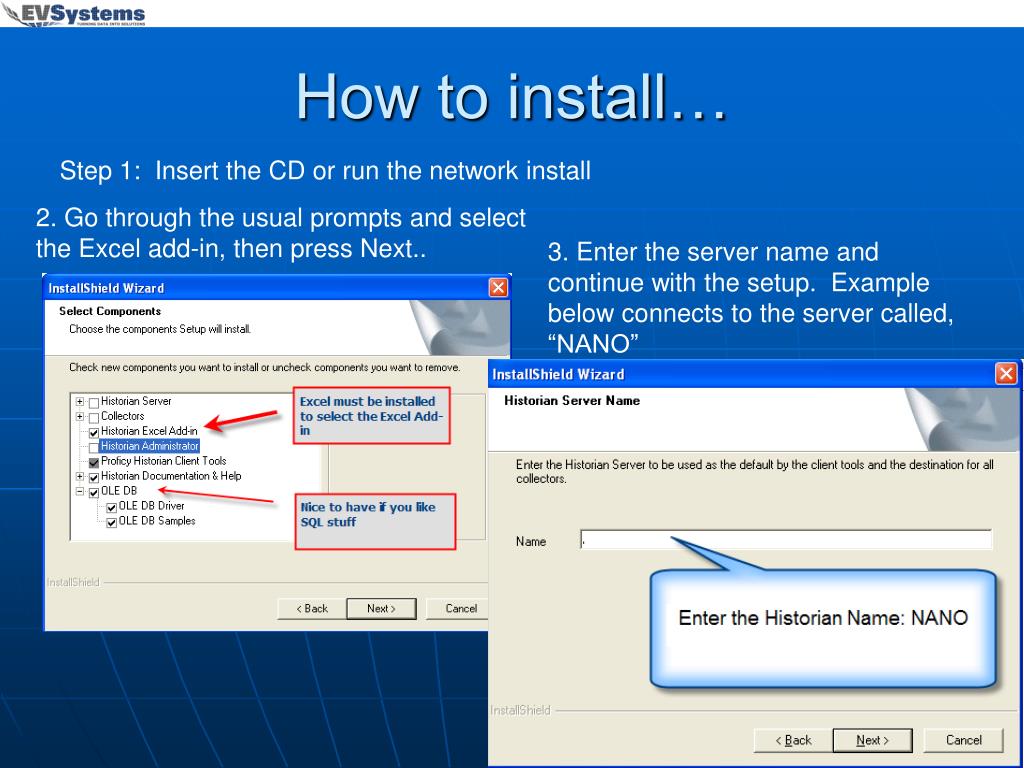
Task: Uncheck the OLE DB Samples checkbox
Action: [x=112, y=522]
